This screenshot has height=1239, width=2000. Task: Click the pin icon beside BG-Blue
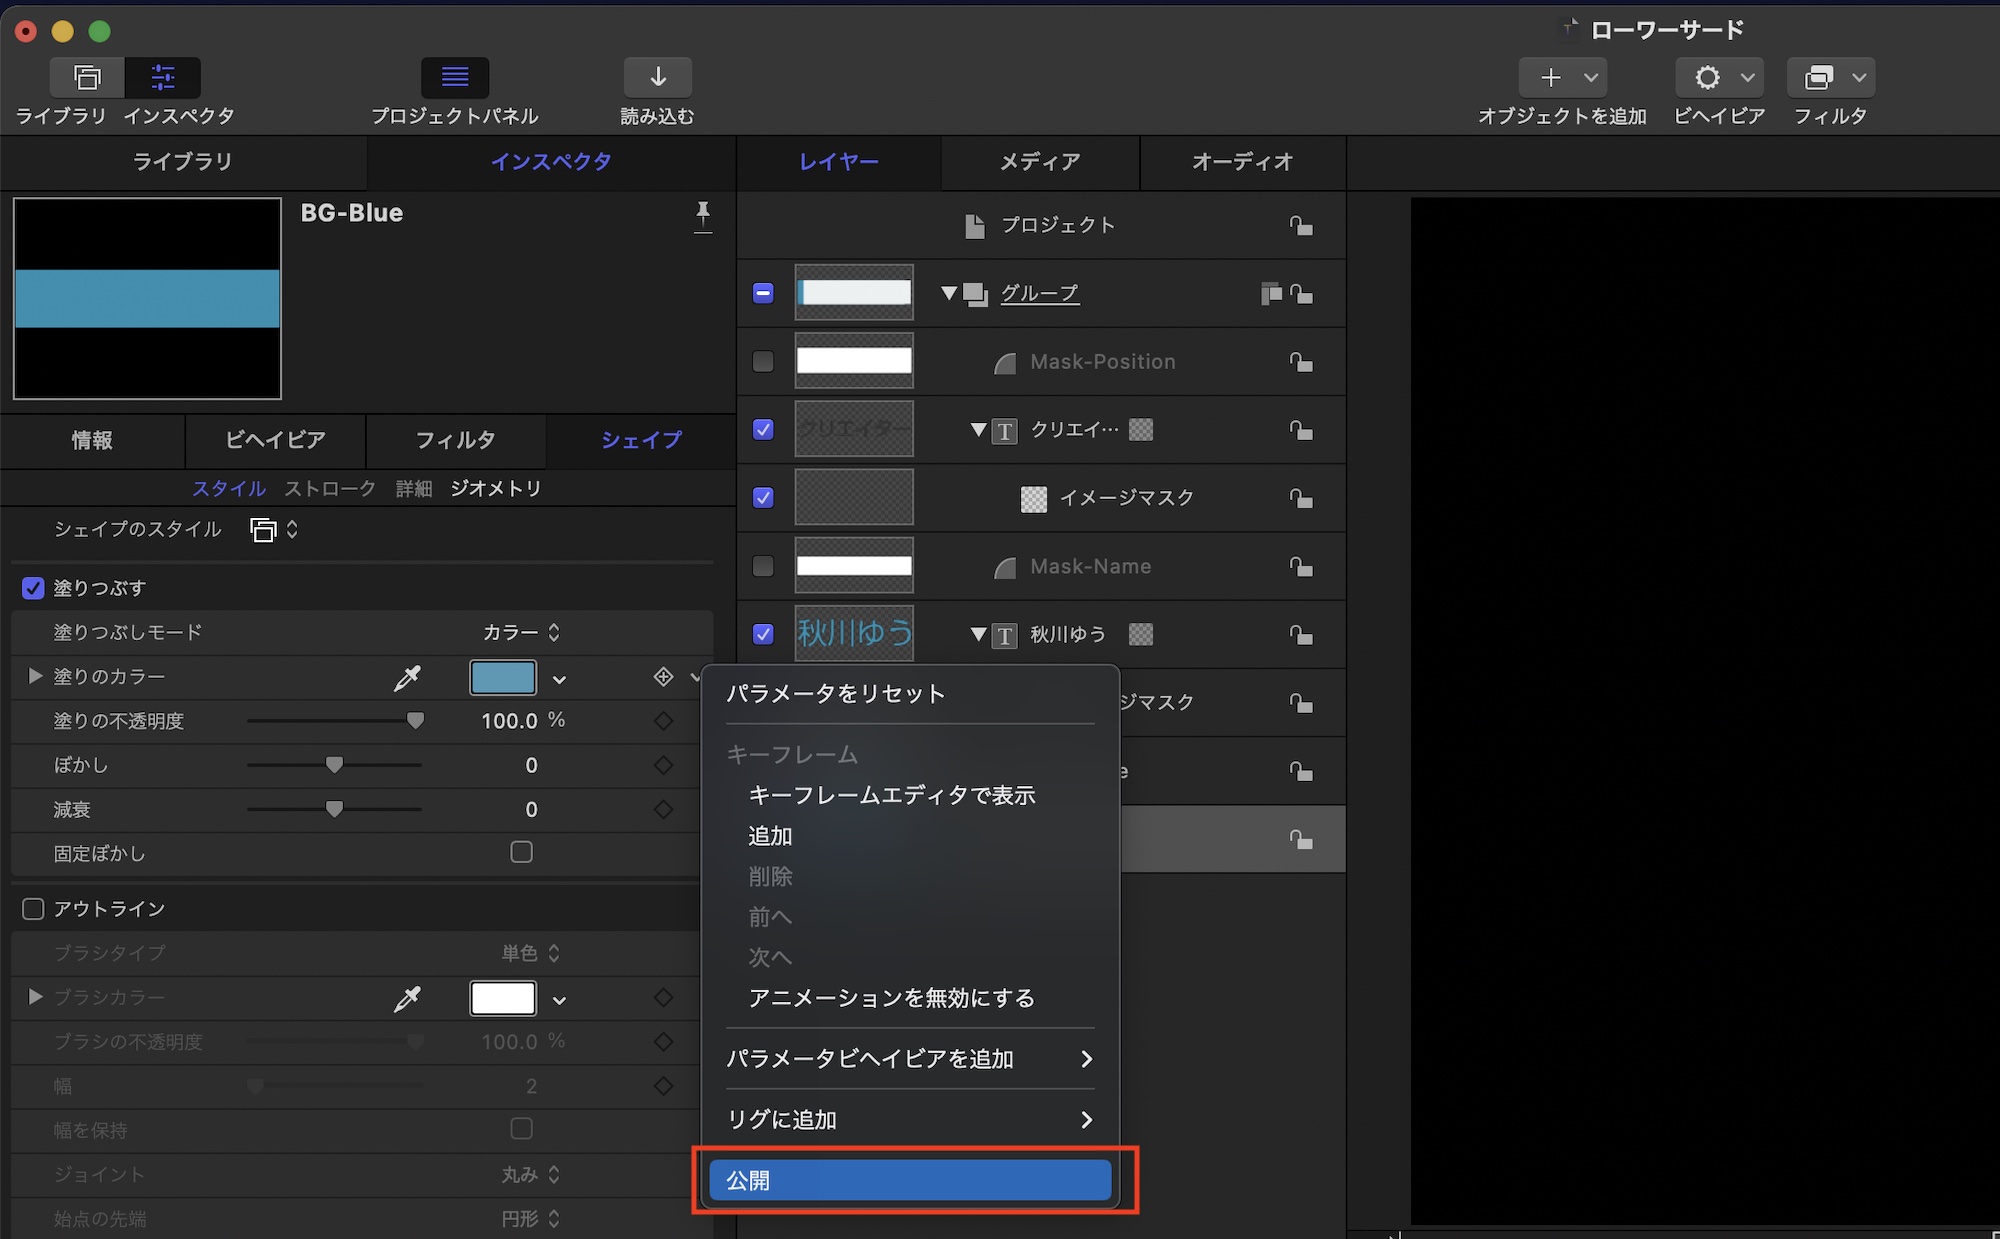point(703,215)
